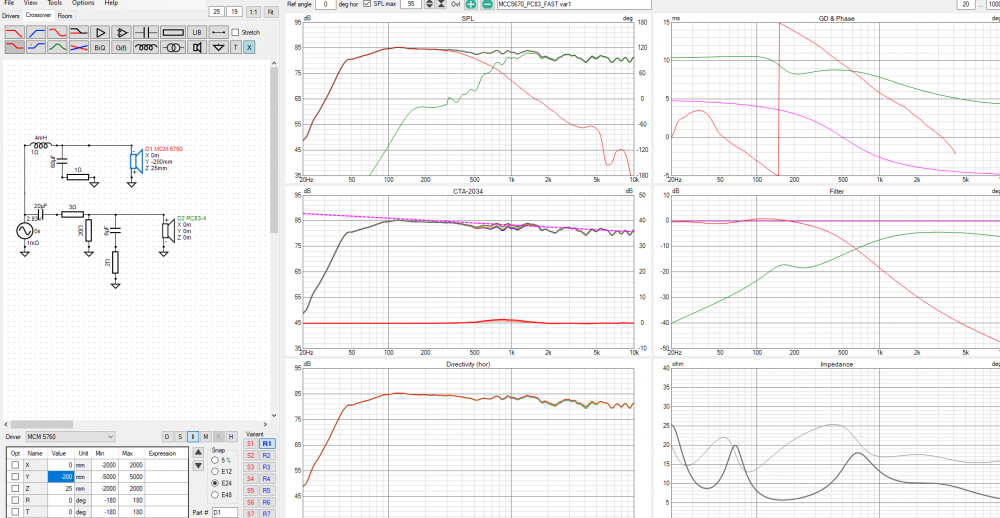Add an inductor coil to schematic

(147, 47)
